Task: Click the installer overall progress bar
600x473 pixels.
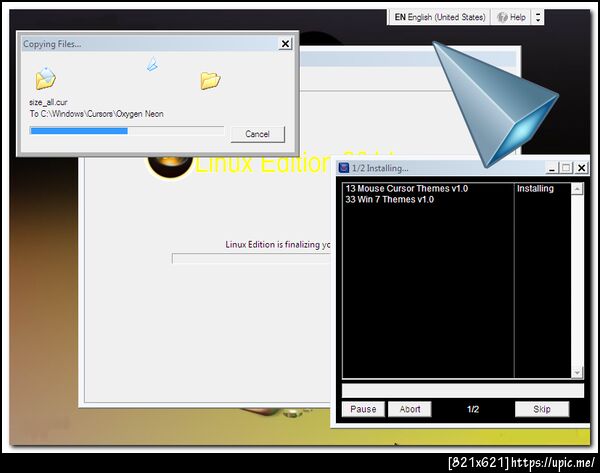Action: (463, 391)
